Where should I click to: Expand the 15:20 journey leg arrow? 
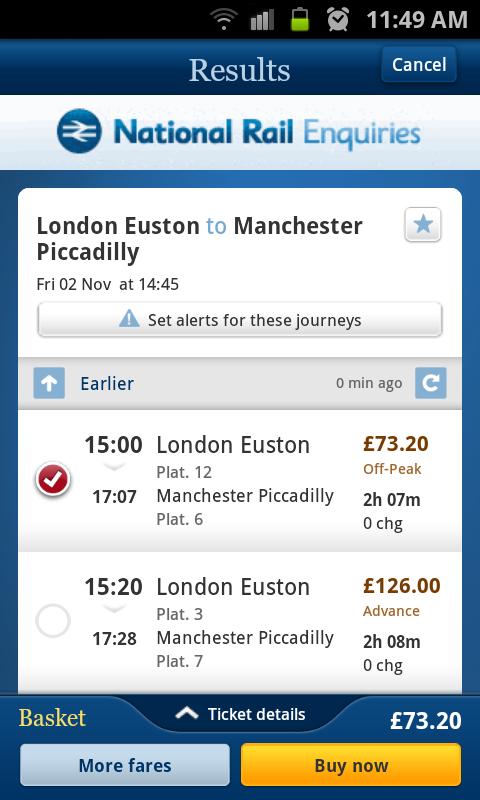tap(114, 608)
